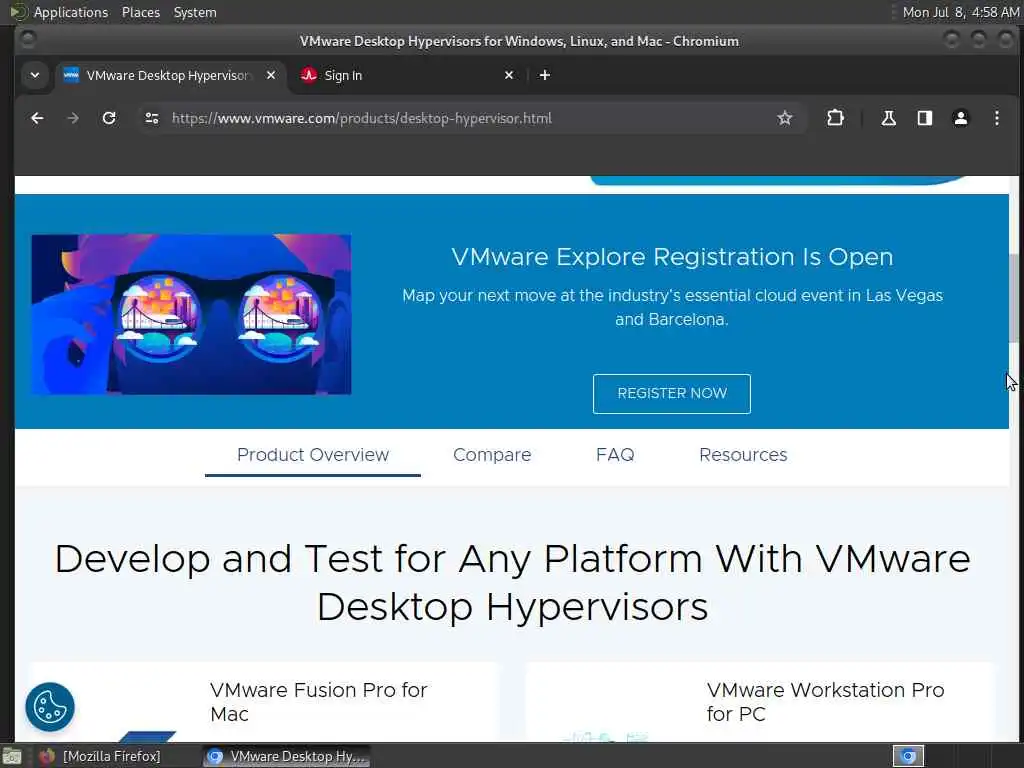Select the Compare tab
The width and height of the screenshot is (1024, 768).
pos(492,455)
